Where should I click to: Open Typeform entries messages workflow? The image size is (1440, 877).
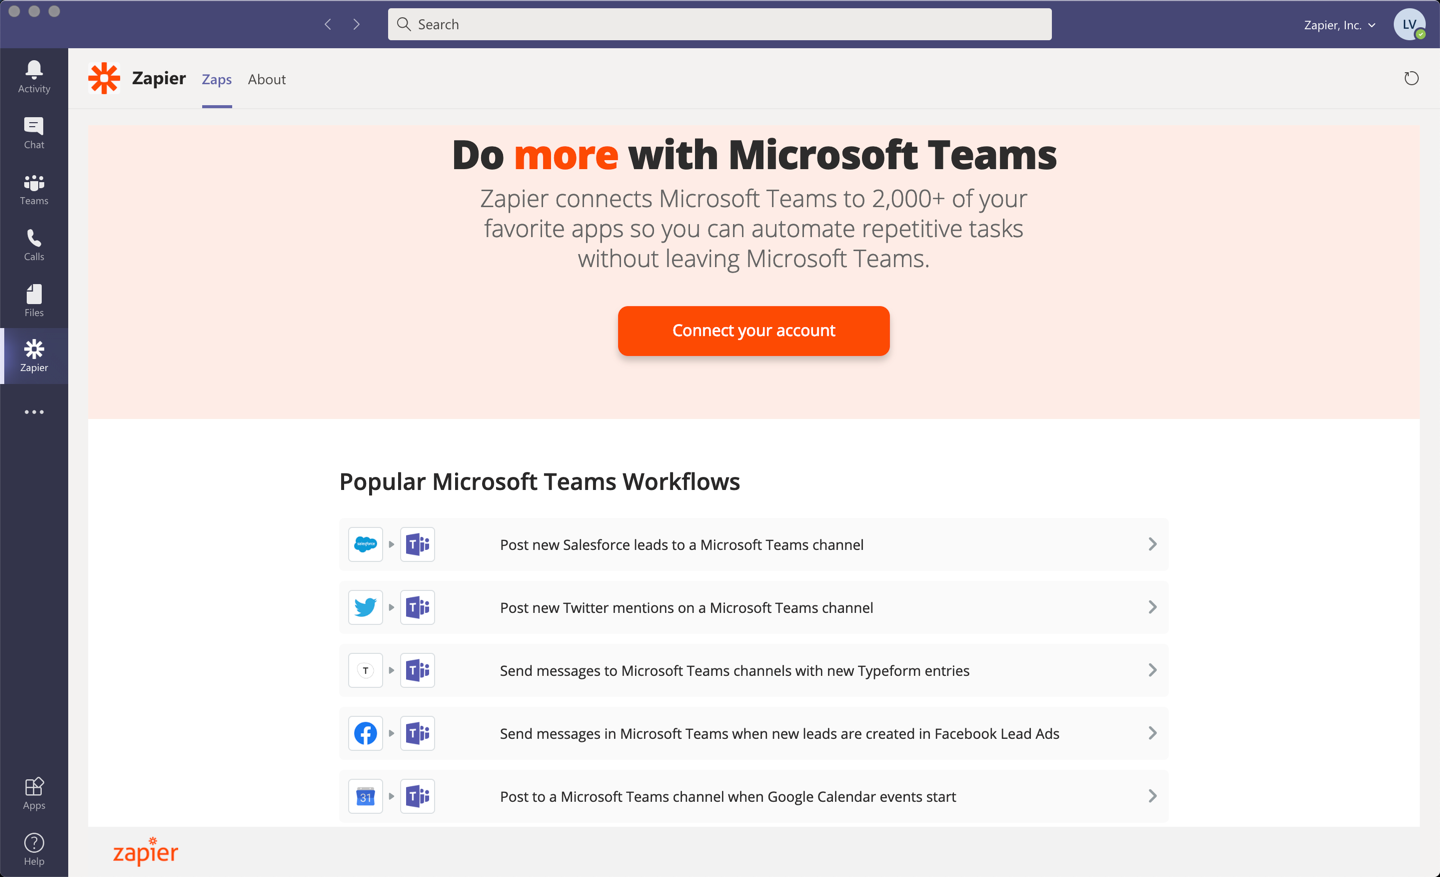754,671
